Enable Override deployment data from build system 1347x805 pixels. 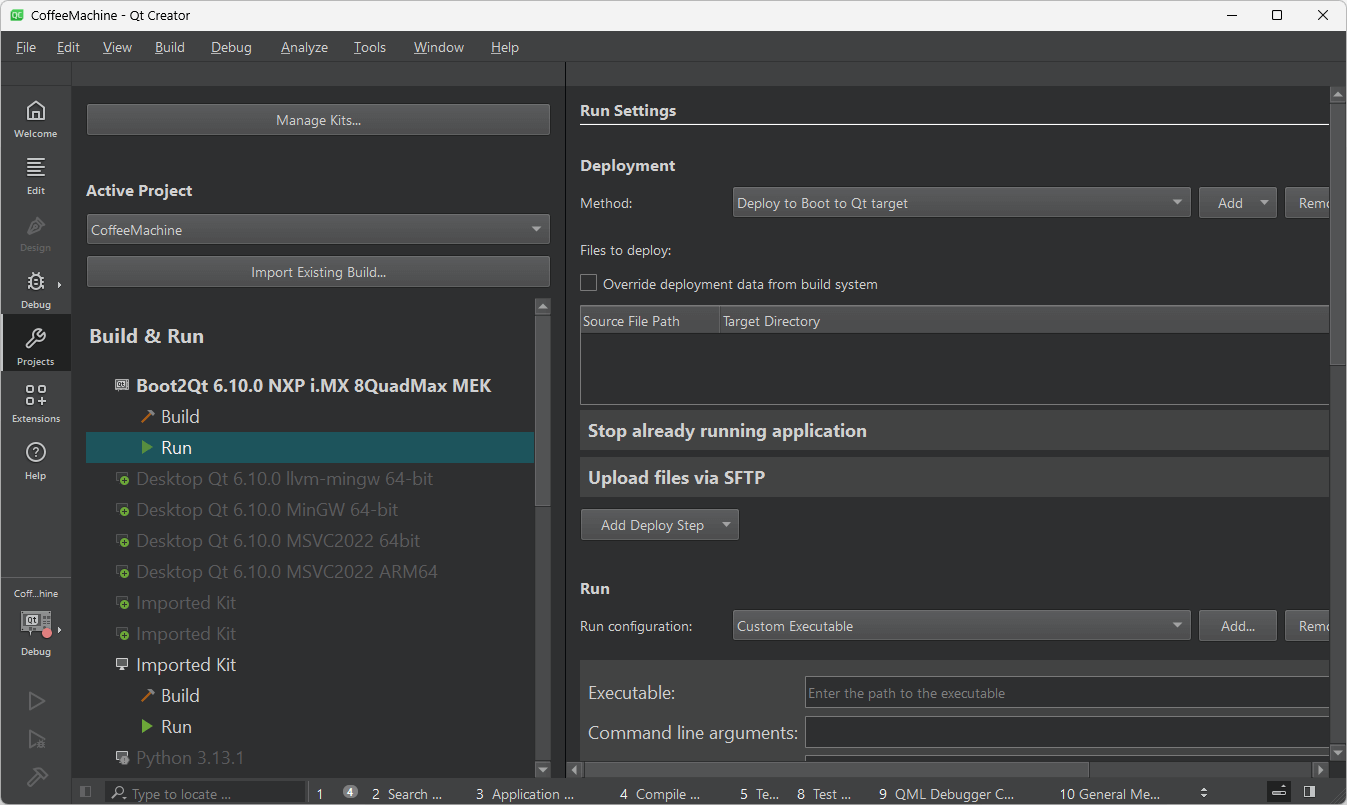(x=588, y=283)
